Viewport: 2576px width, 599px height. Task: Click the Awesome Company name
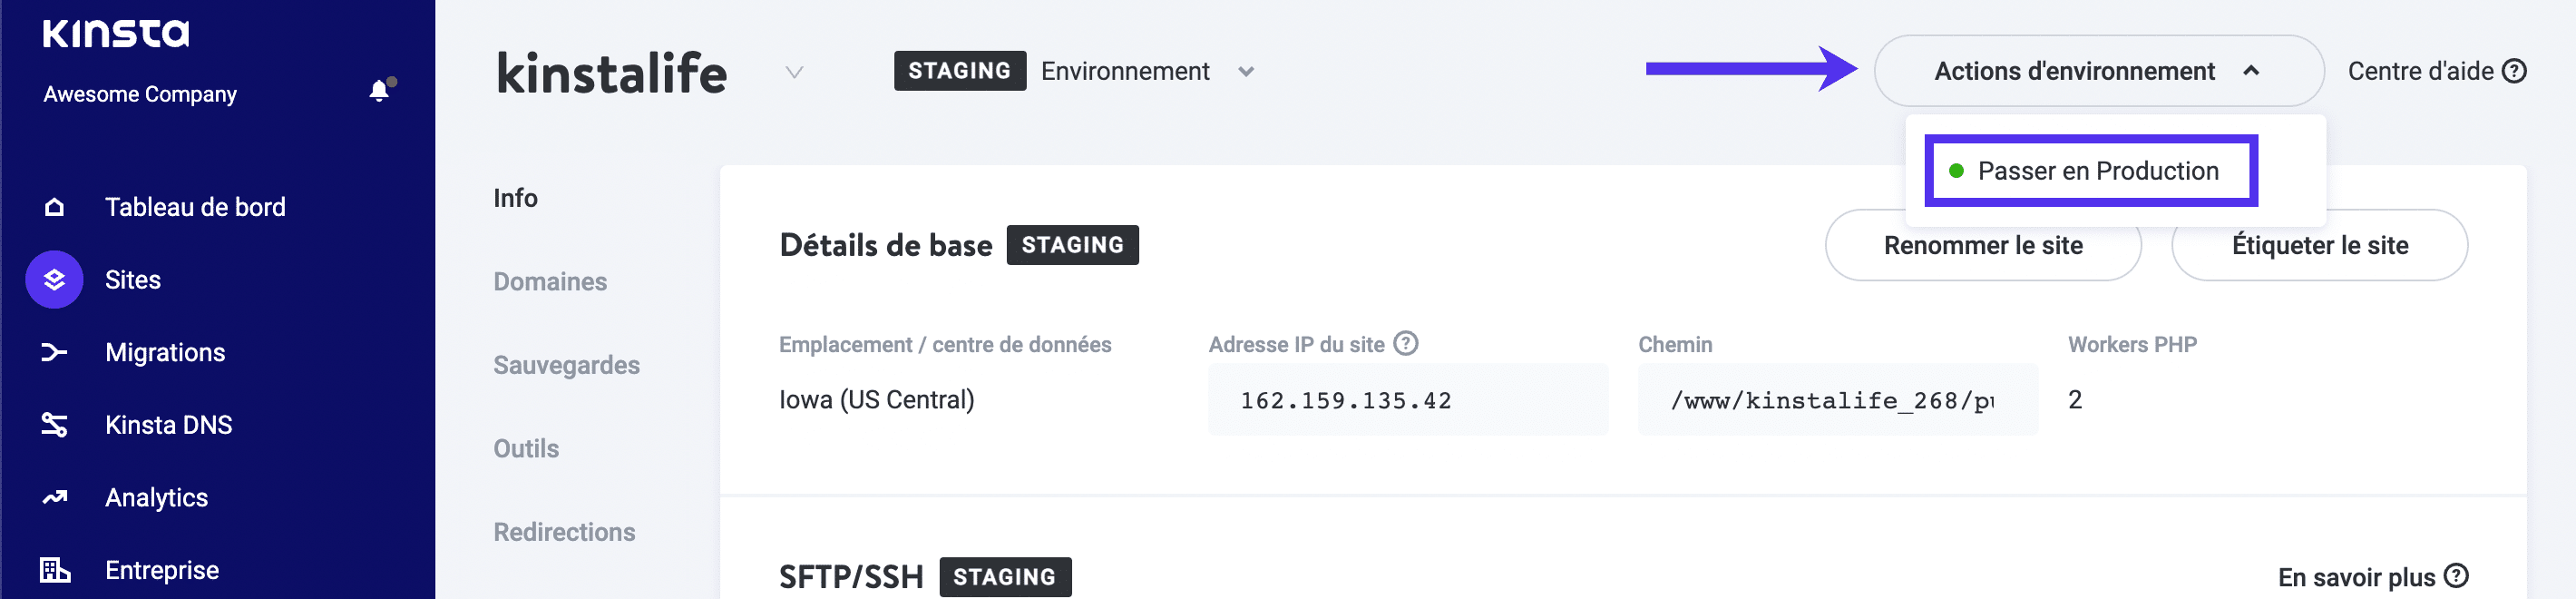click(140, 94)
